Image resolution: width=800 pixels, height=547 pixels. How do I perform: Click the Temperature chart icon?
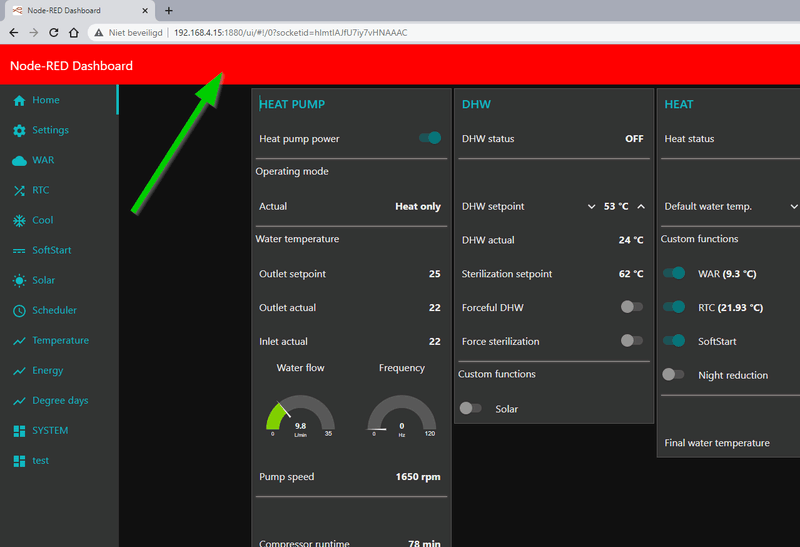coord(19,341)
